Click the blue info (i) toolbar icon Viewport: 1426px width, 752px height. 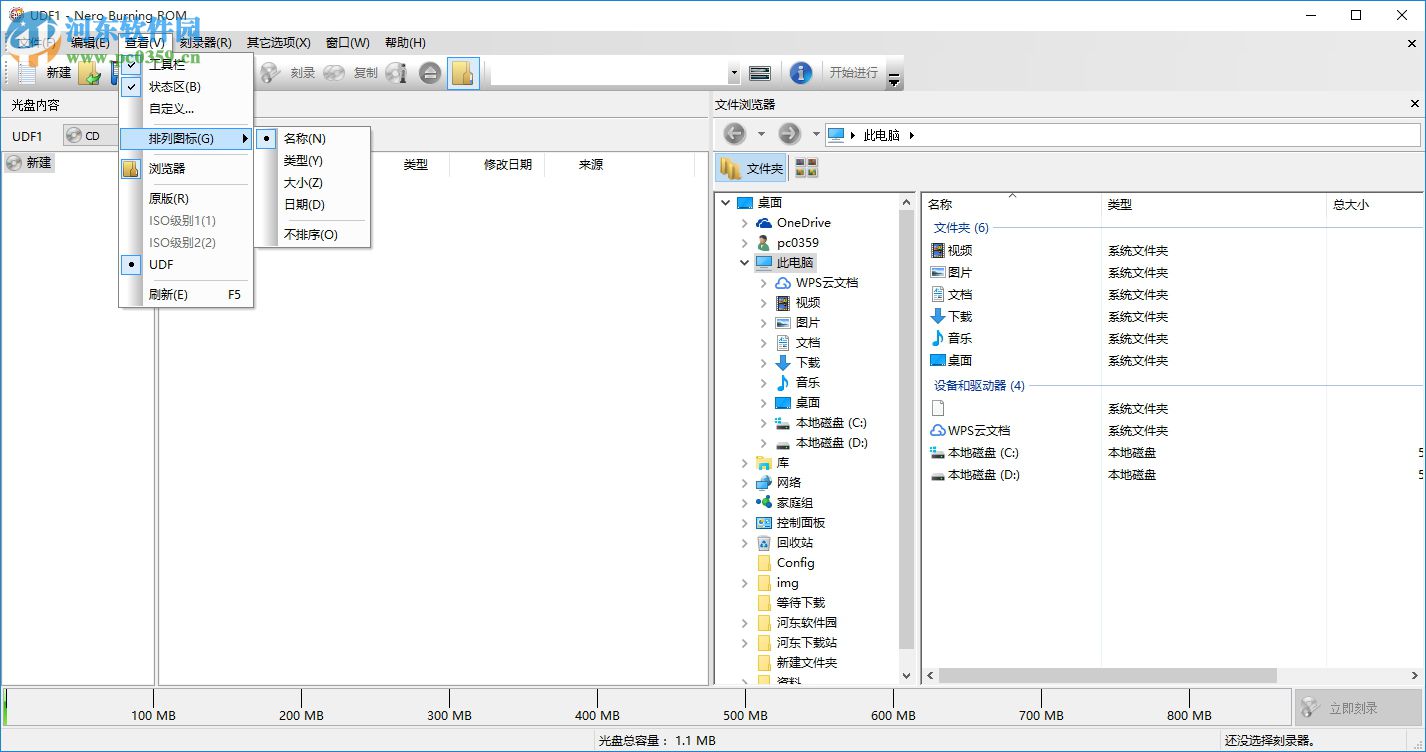coord(800,72)
